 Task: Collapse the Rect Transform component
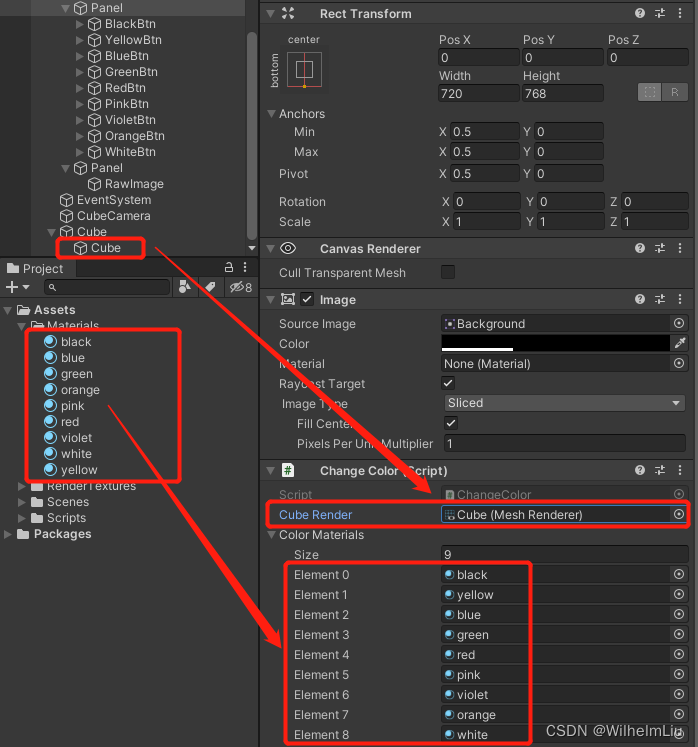click(x=271, y=13)
